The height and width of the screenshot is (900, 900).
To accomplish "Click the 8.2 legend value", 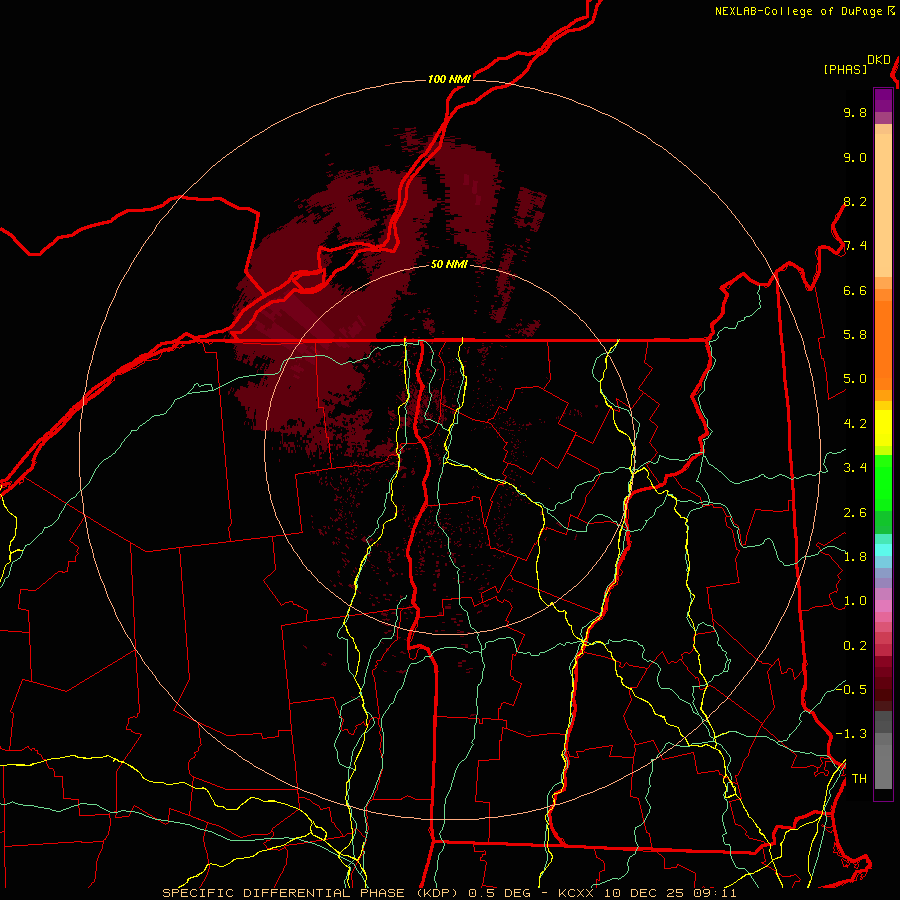I will [855, 201].
